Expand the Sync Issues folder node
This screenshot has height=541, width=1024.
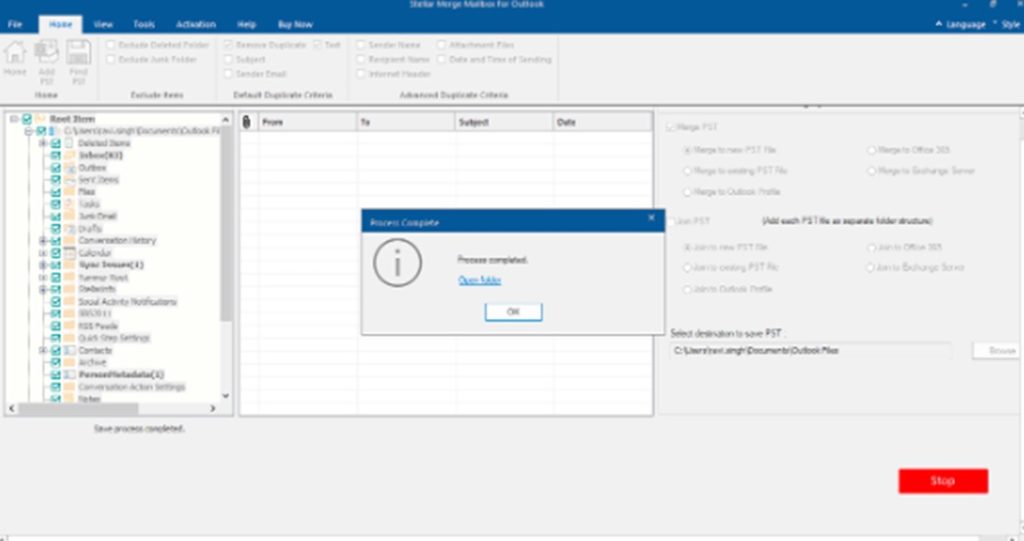pyautogui.click(x=43, y=265)
